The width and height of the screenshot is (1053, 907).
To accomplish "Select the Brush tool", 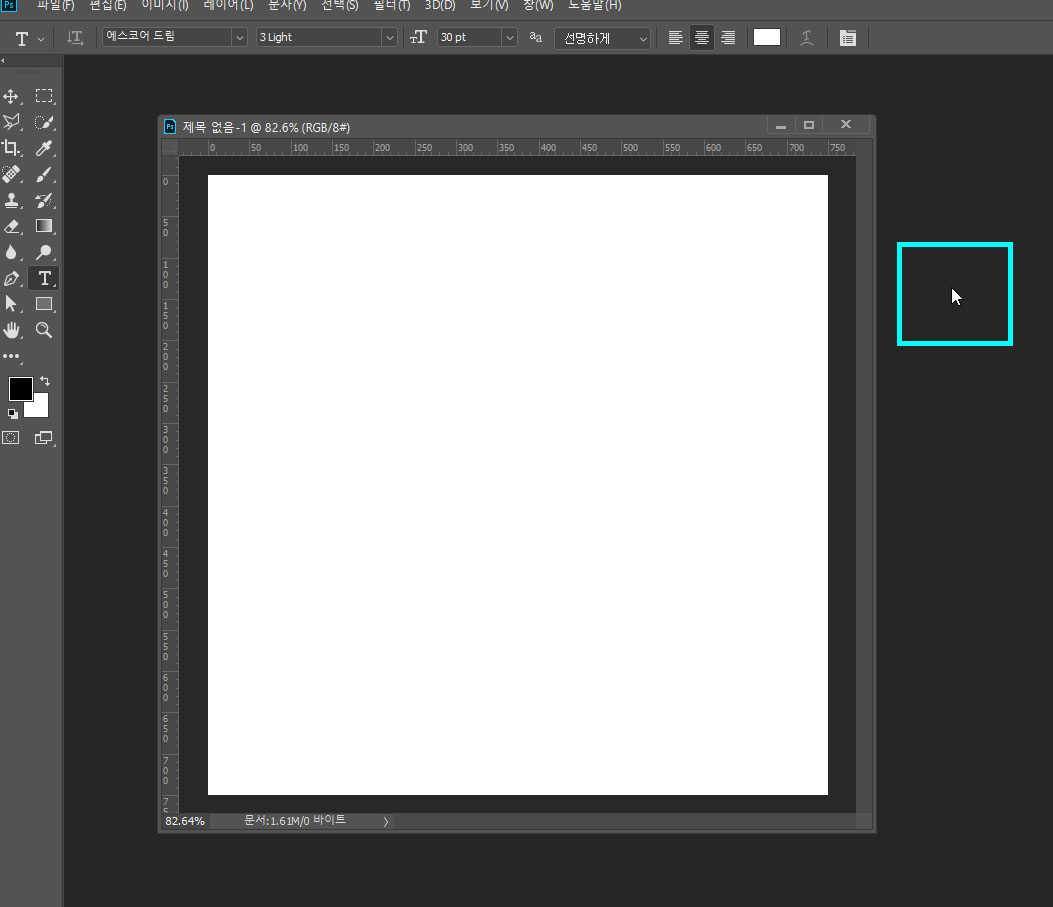I will click(44, 174).
